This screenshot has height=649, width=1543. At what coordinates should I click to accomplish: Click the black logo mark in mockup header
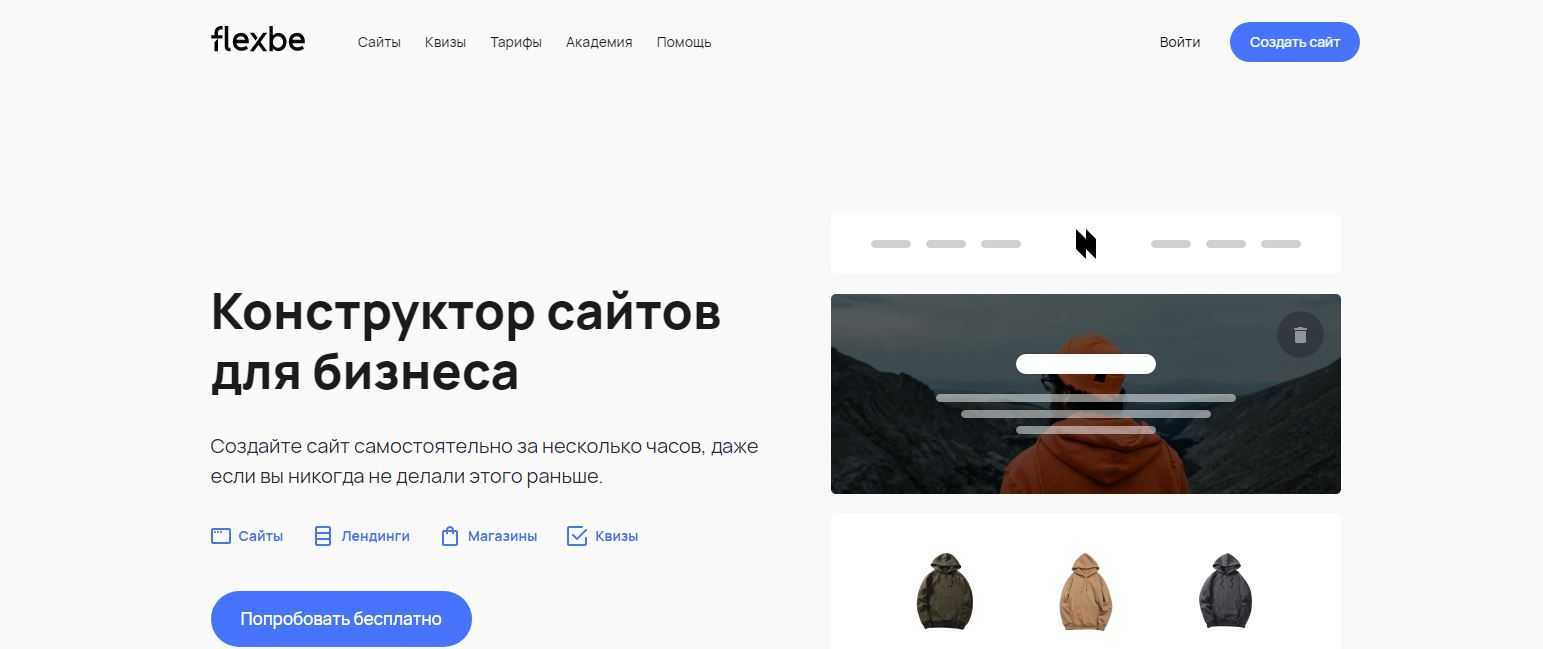click(1086, 243)
